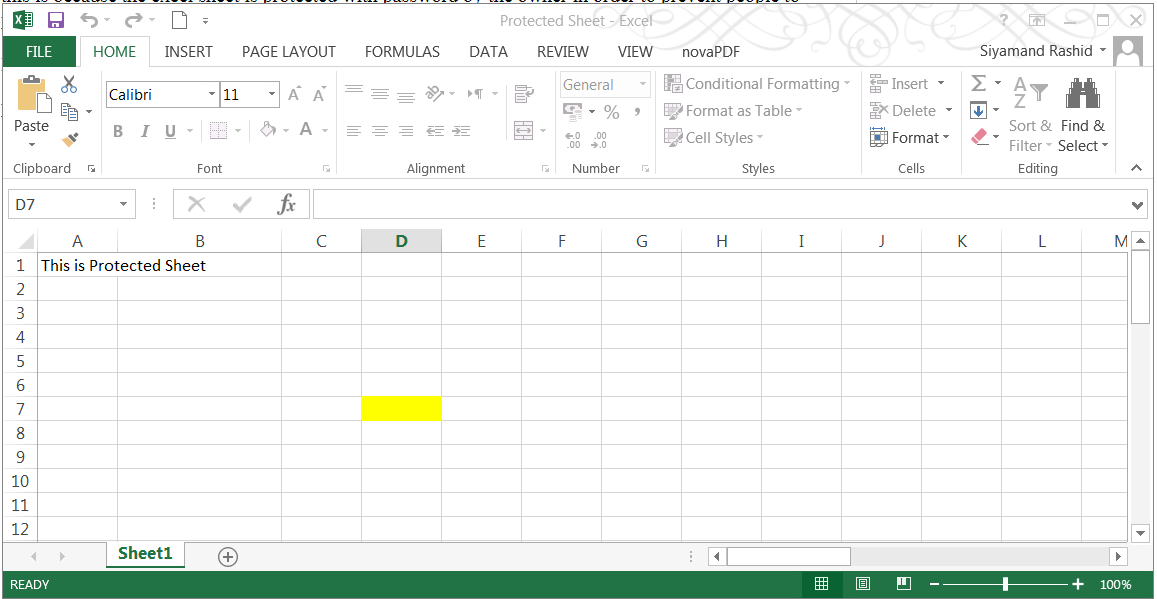Viewport: 1157px width, 599px height.
Task: Click the New blank document icon
Action: tap(179, 20)
